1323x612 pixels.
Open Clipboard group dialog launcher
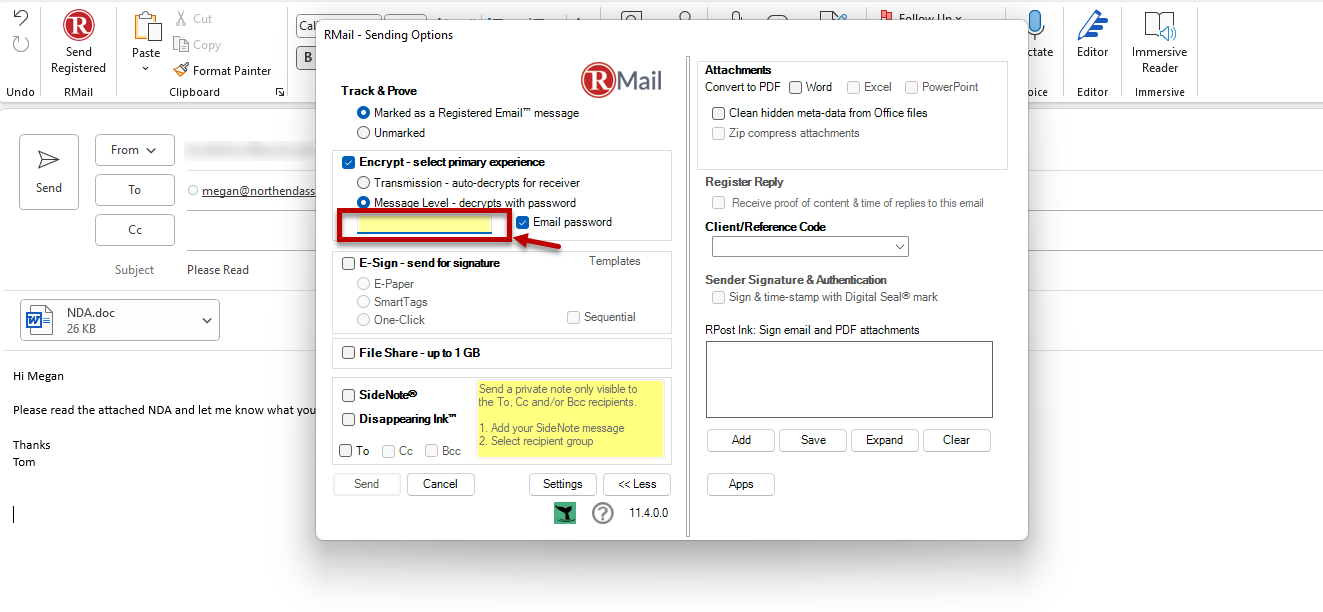(x=279, y=92)
